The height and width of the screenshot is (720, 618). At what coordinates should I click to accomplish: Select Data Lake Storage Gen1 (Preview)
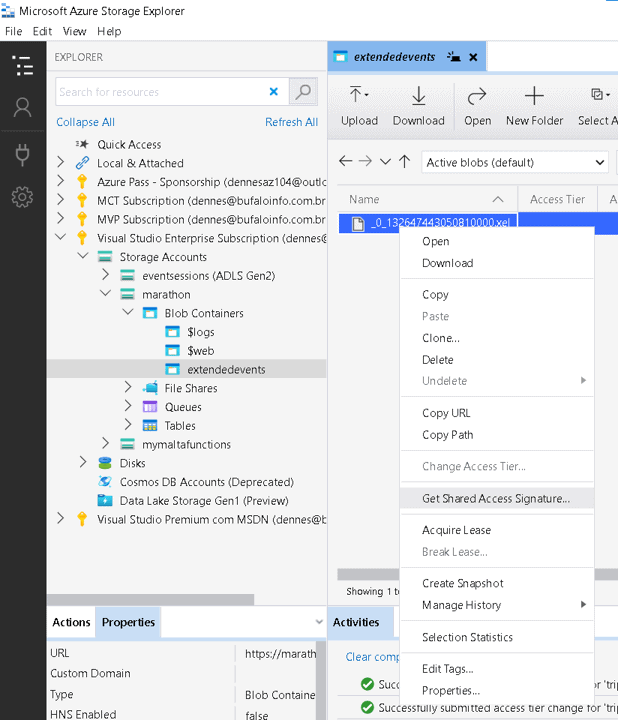click(204, 501)
